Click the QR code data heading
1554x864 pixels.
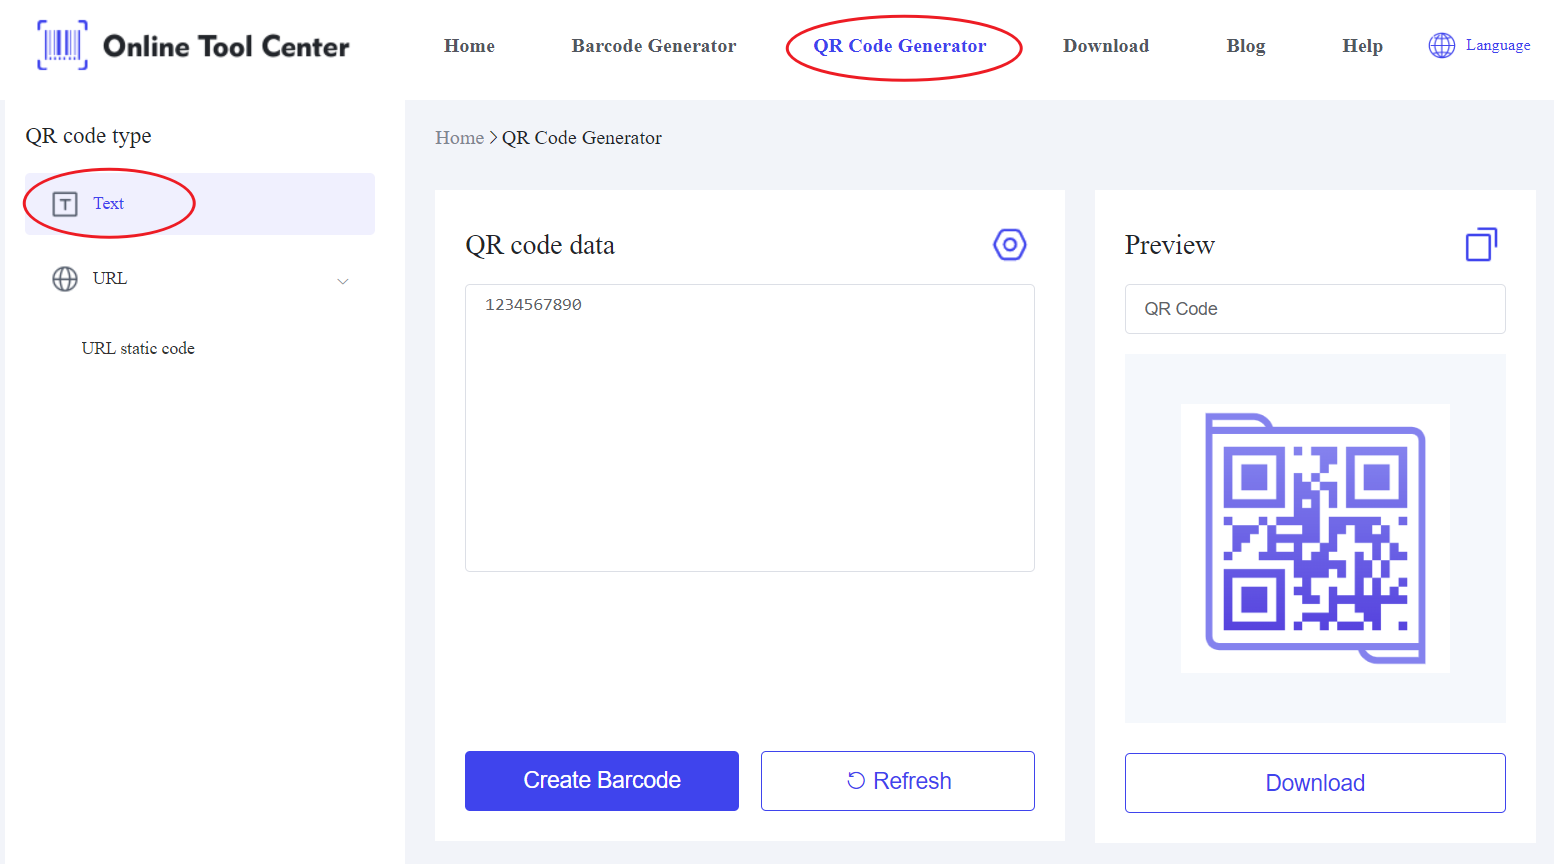click(540, 245)
